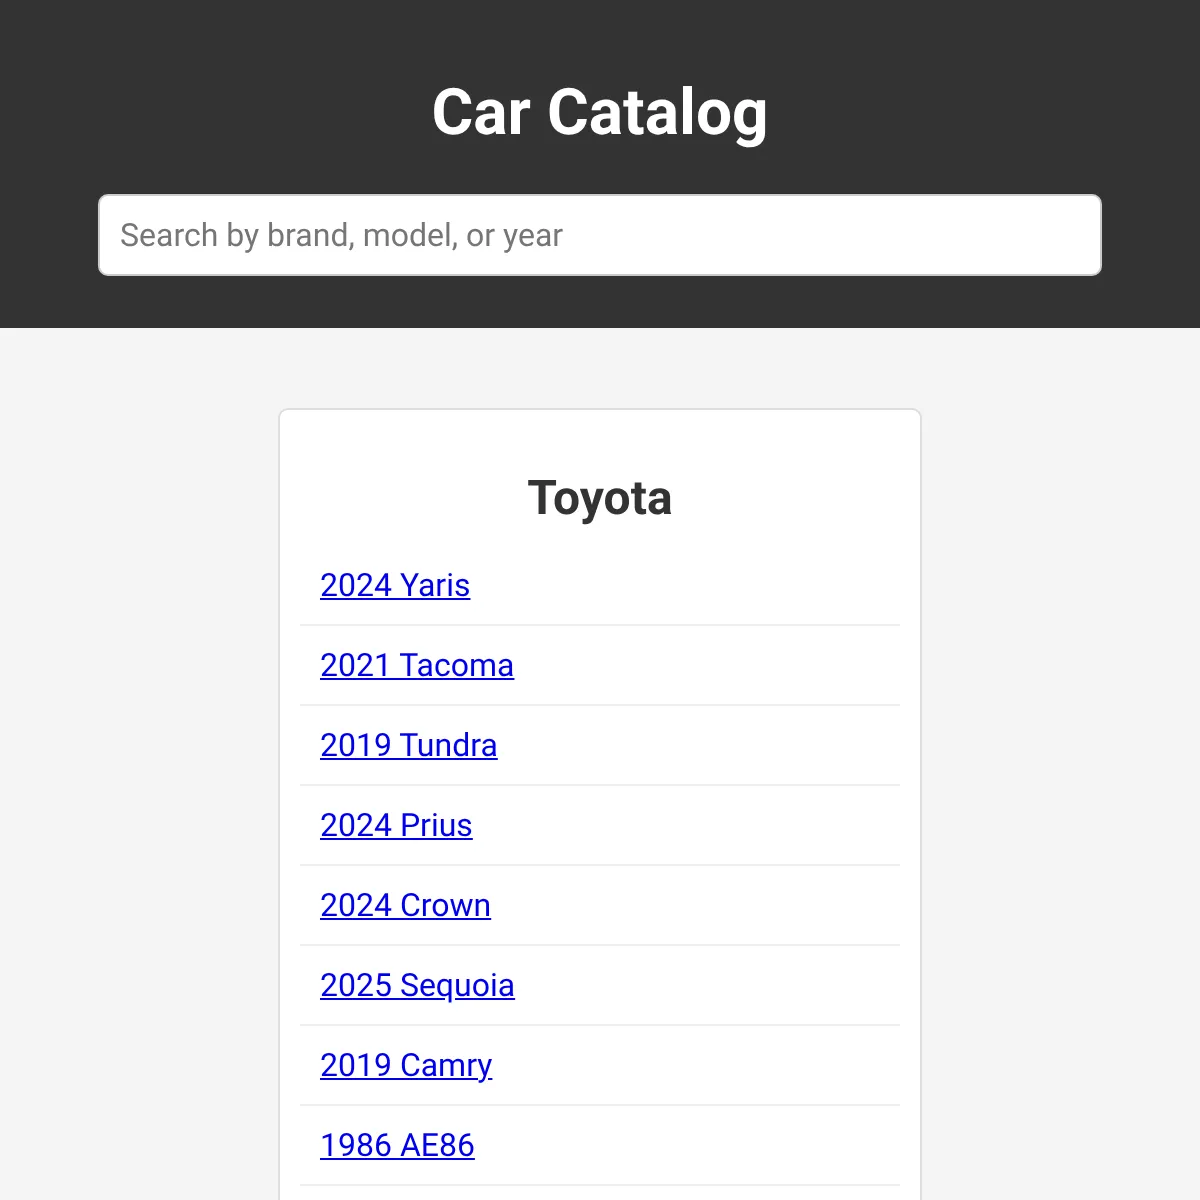1200x1200 pixels.
Task: Open the 2021 Tacoma link
Action: click(x=417, y=665)
